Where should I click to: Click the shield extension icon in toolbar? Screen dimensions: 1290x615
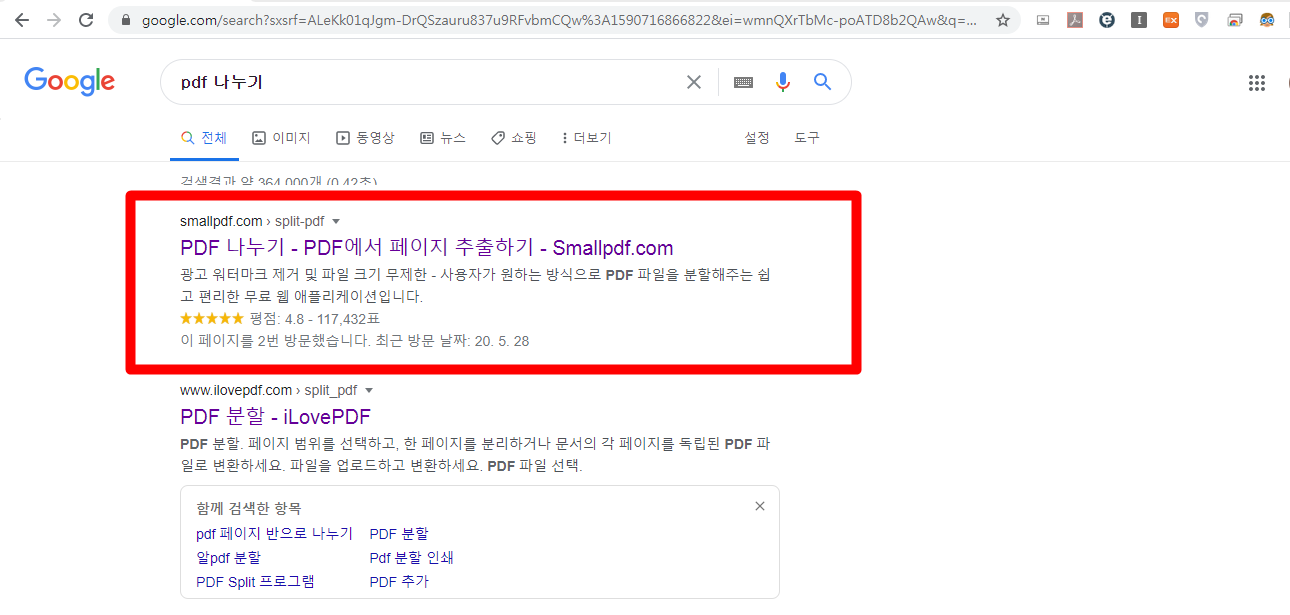pyautogui.click(x=1202, y=20)
